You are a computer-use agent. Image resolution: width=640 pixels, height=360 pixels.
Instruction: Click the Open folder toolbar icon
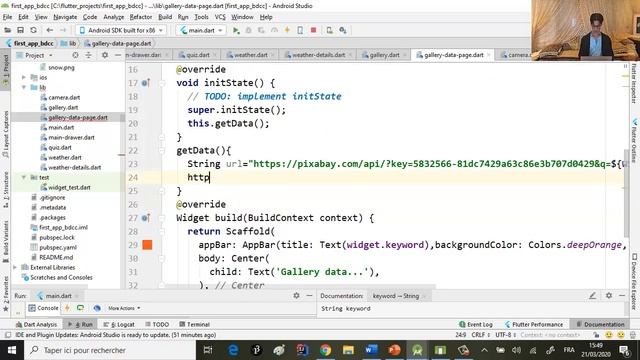pos(7,30)
